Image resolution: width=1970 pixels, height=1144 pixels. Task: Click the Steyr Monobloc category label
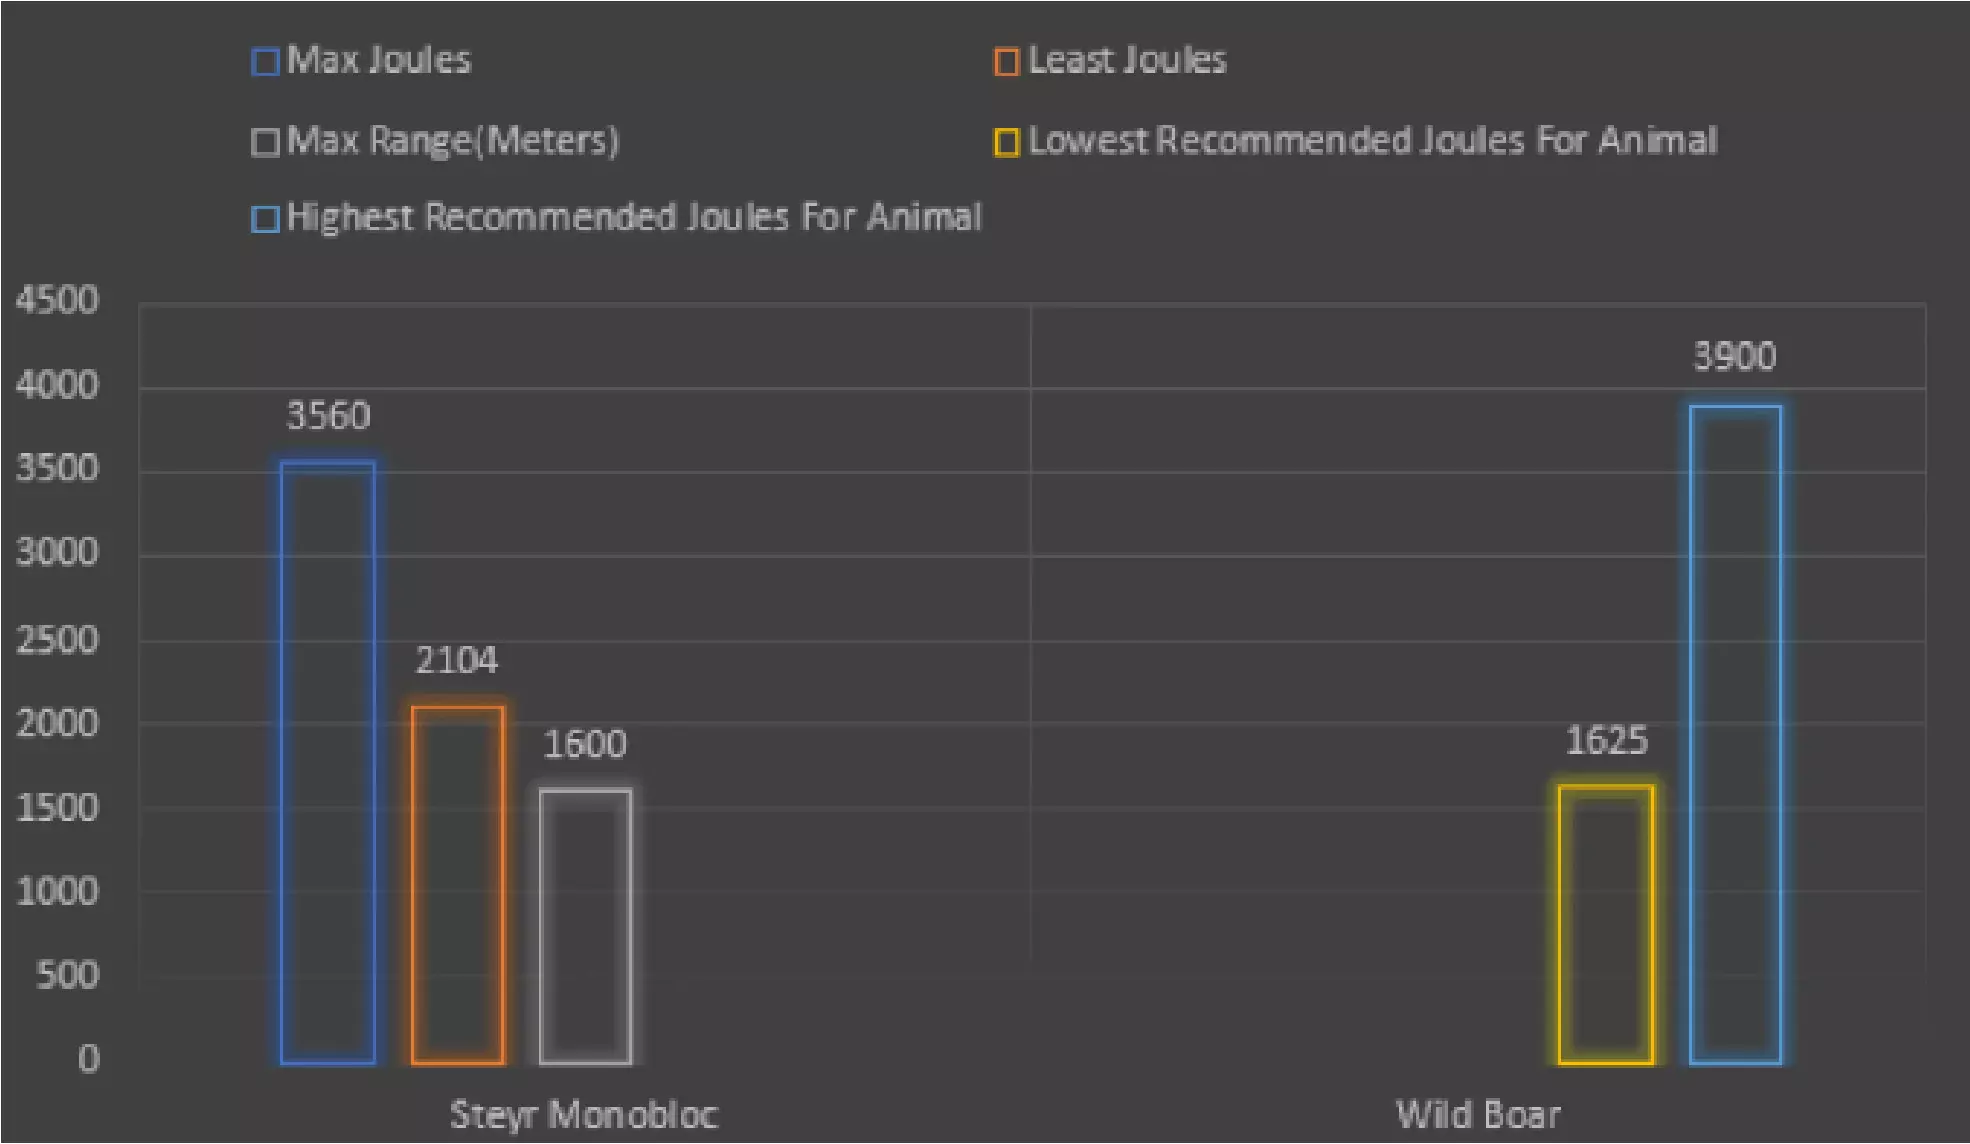point(584,1114)
